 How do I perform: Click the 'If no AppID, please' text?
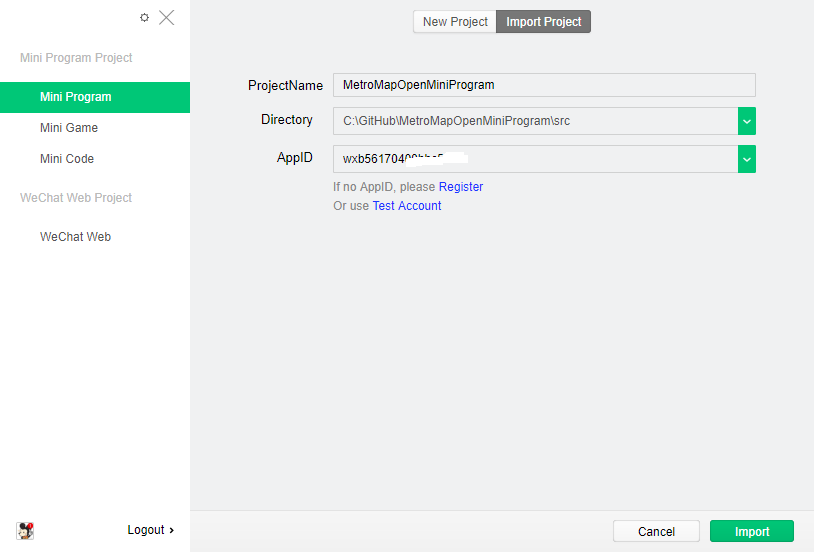point(384,187)
